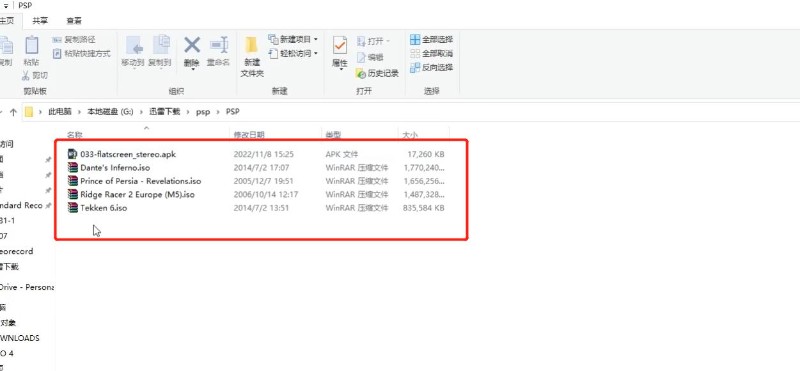Click size 17,260 KB
Viewport: 800px width, 371px height.
pyautogui.click(x=426, y=154)
